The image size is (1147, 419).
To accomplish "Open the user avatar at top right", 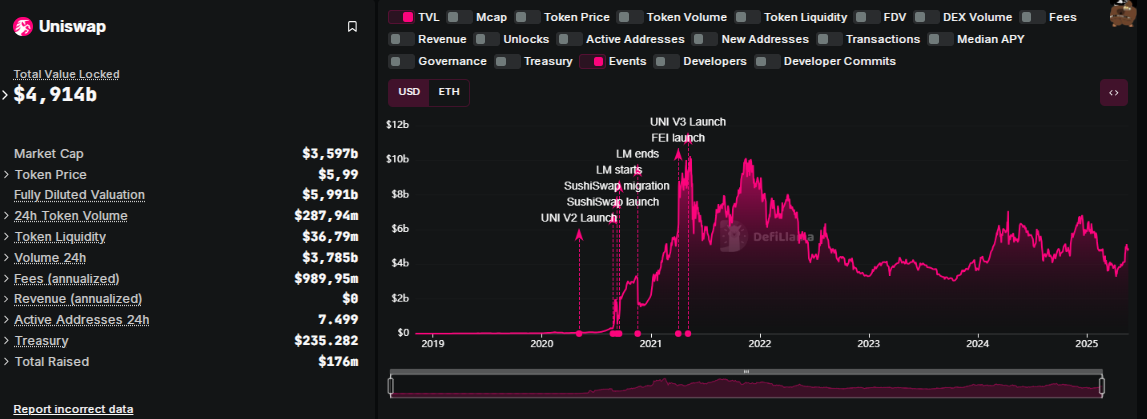I will [1122, 14].
